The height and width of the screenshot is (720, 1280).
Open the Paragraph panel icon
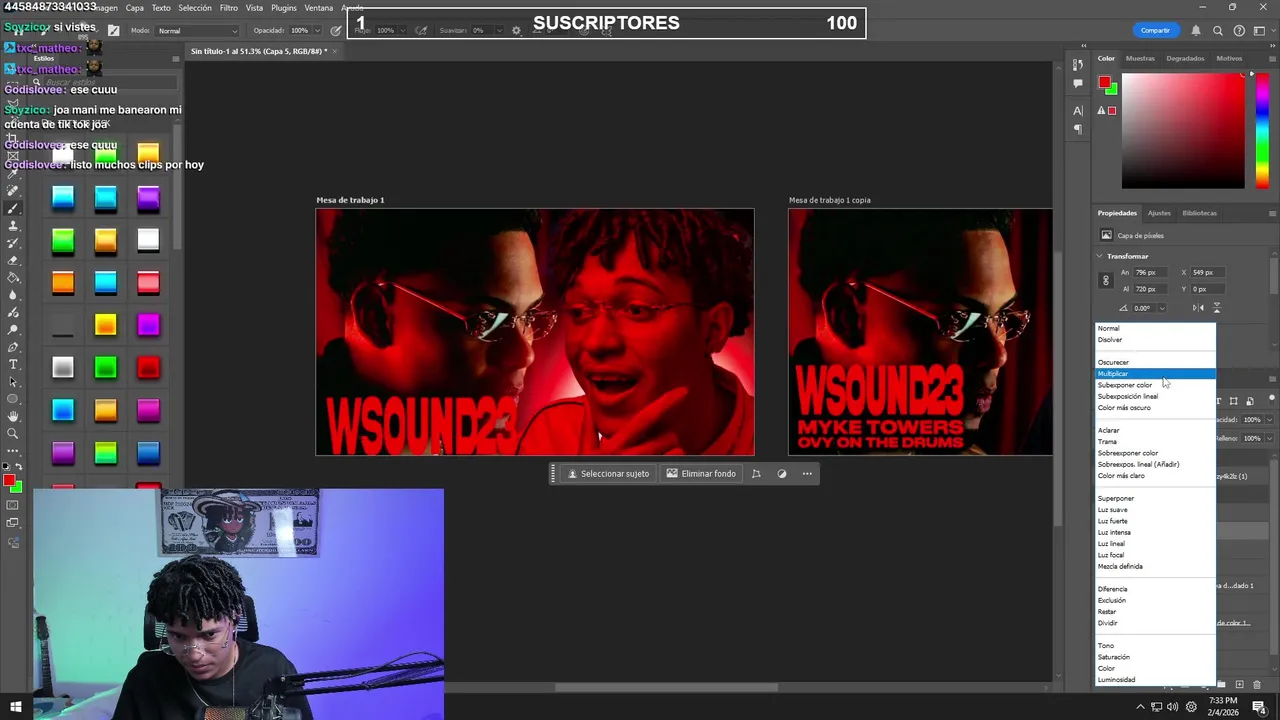pyautogui.click(x=1078, y=128)
